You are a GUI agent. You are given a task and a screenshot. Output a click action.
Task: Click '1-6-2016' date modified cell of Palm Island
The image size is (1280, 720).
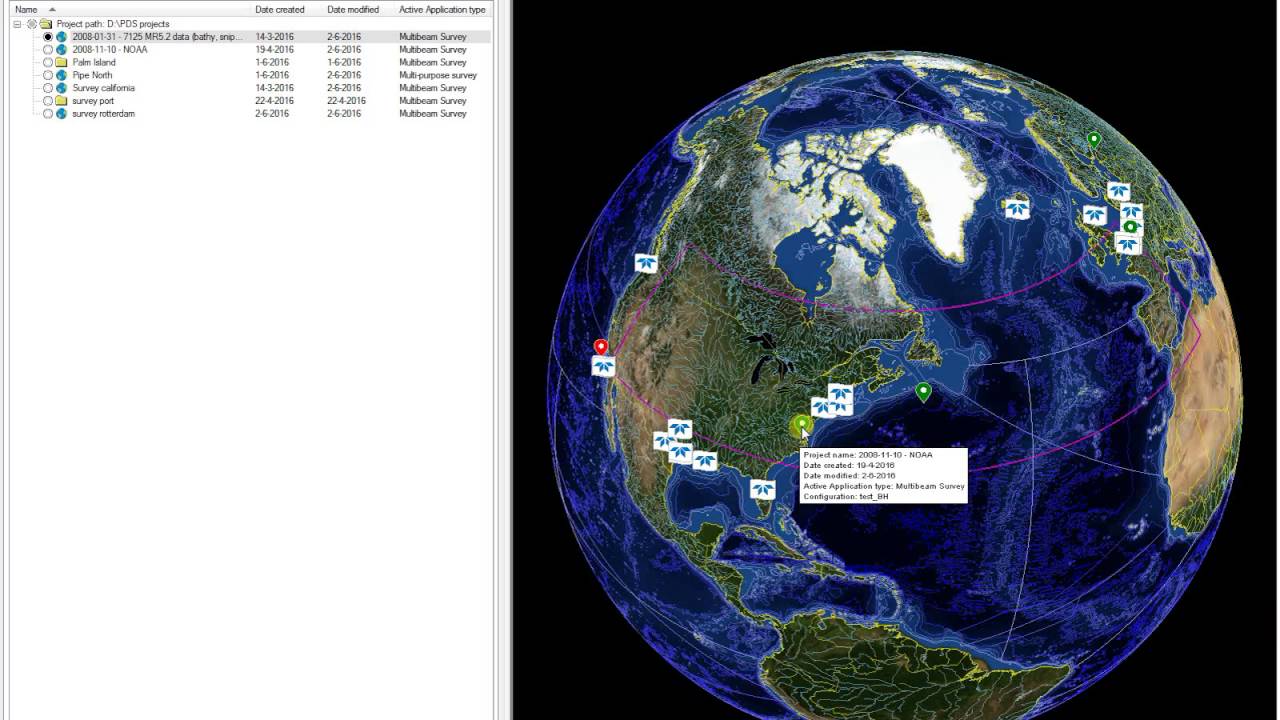(x=344, y=62)
